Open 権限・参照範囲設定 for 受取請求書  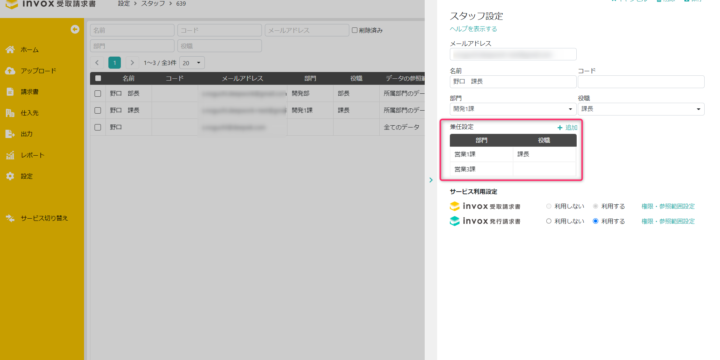(x=668, y=207)
